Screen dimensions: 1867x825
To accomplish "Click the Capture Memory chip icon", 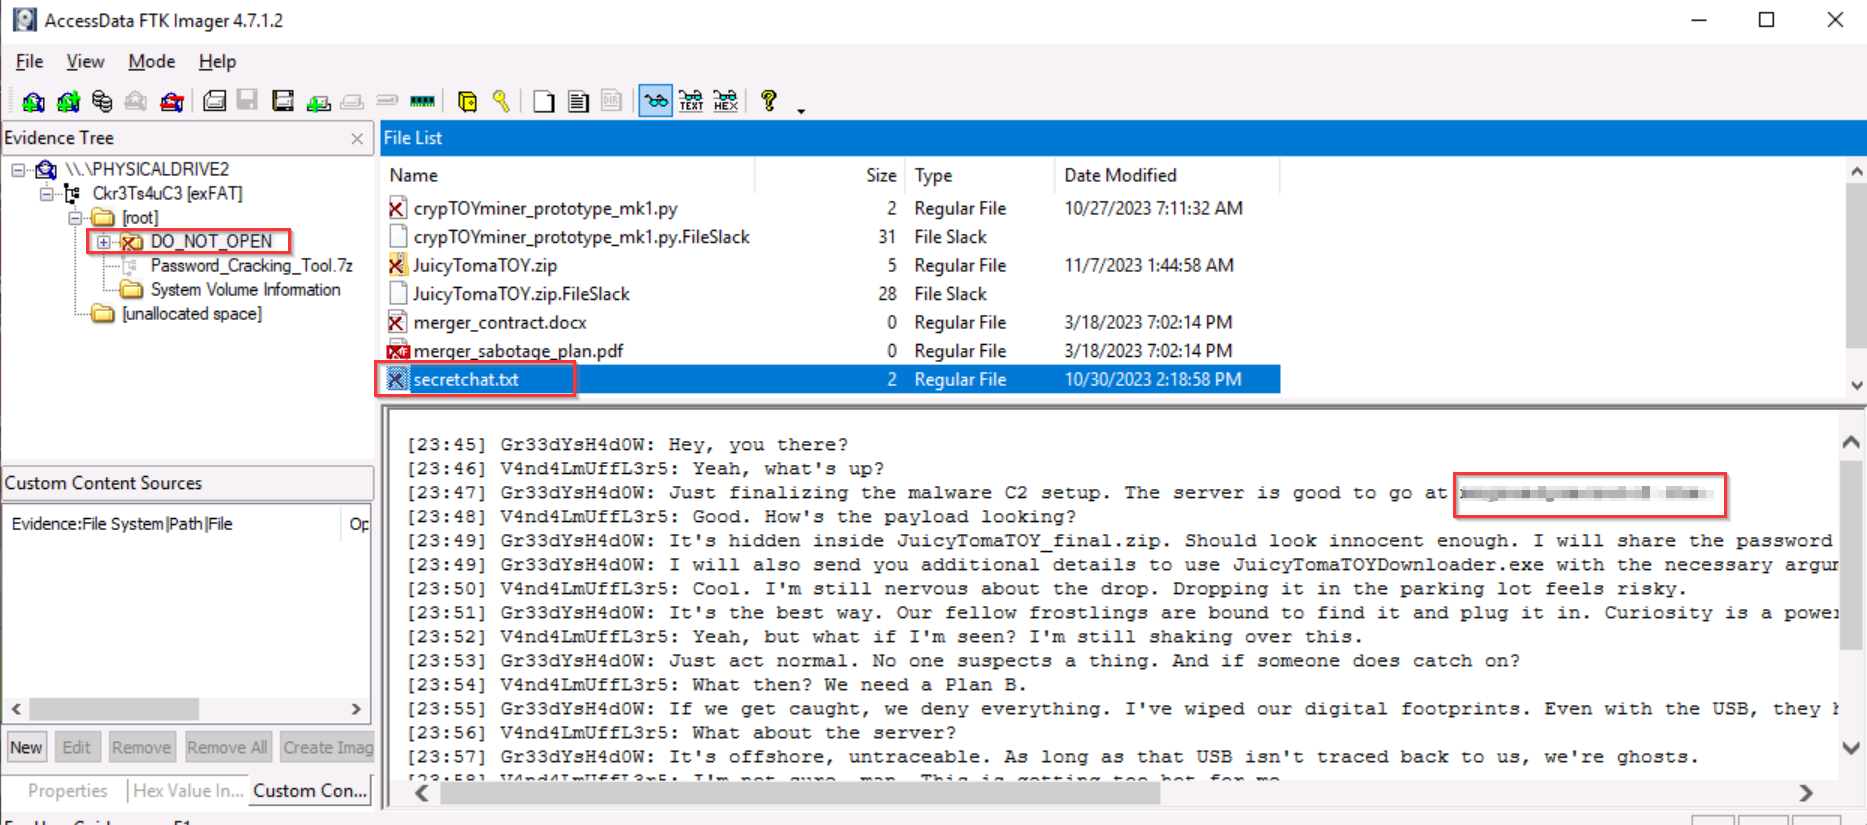I will (423, 101).
